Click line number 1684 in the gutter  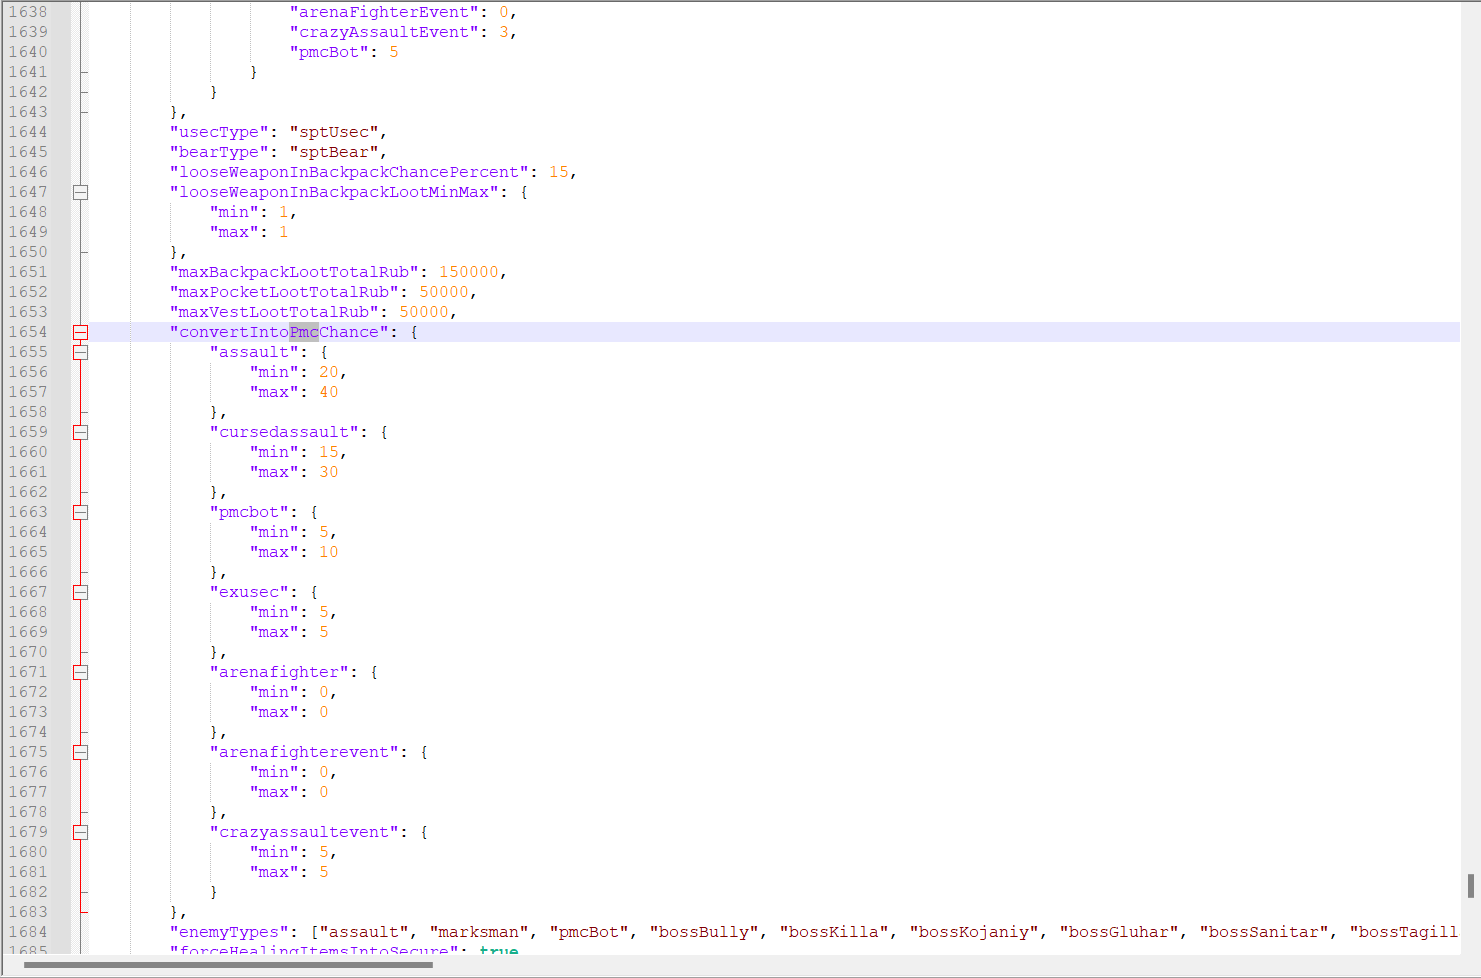(28, 932)
